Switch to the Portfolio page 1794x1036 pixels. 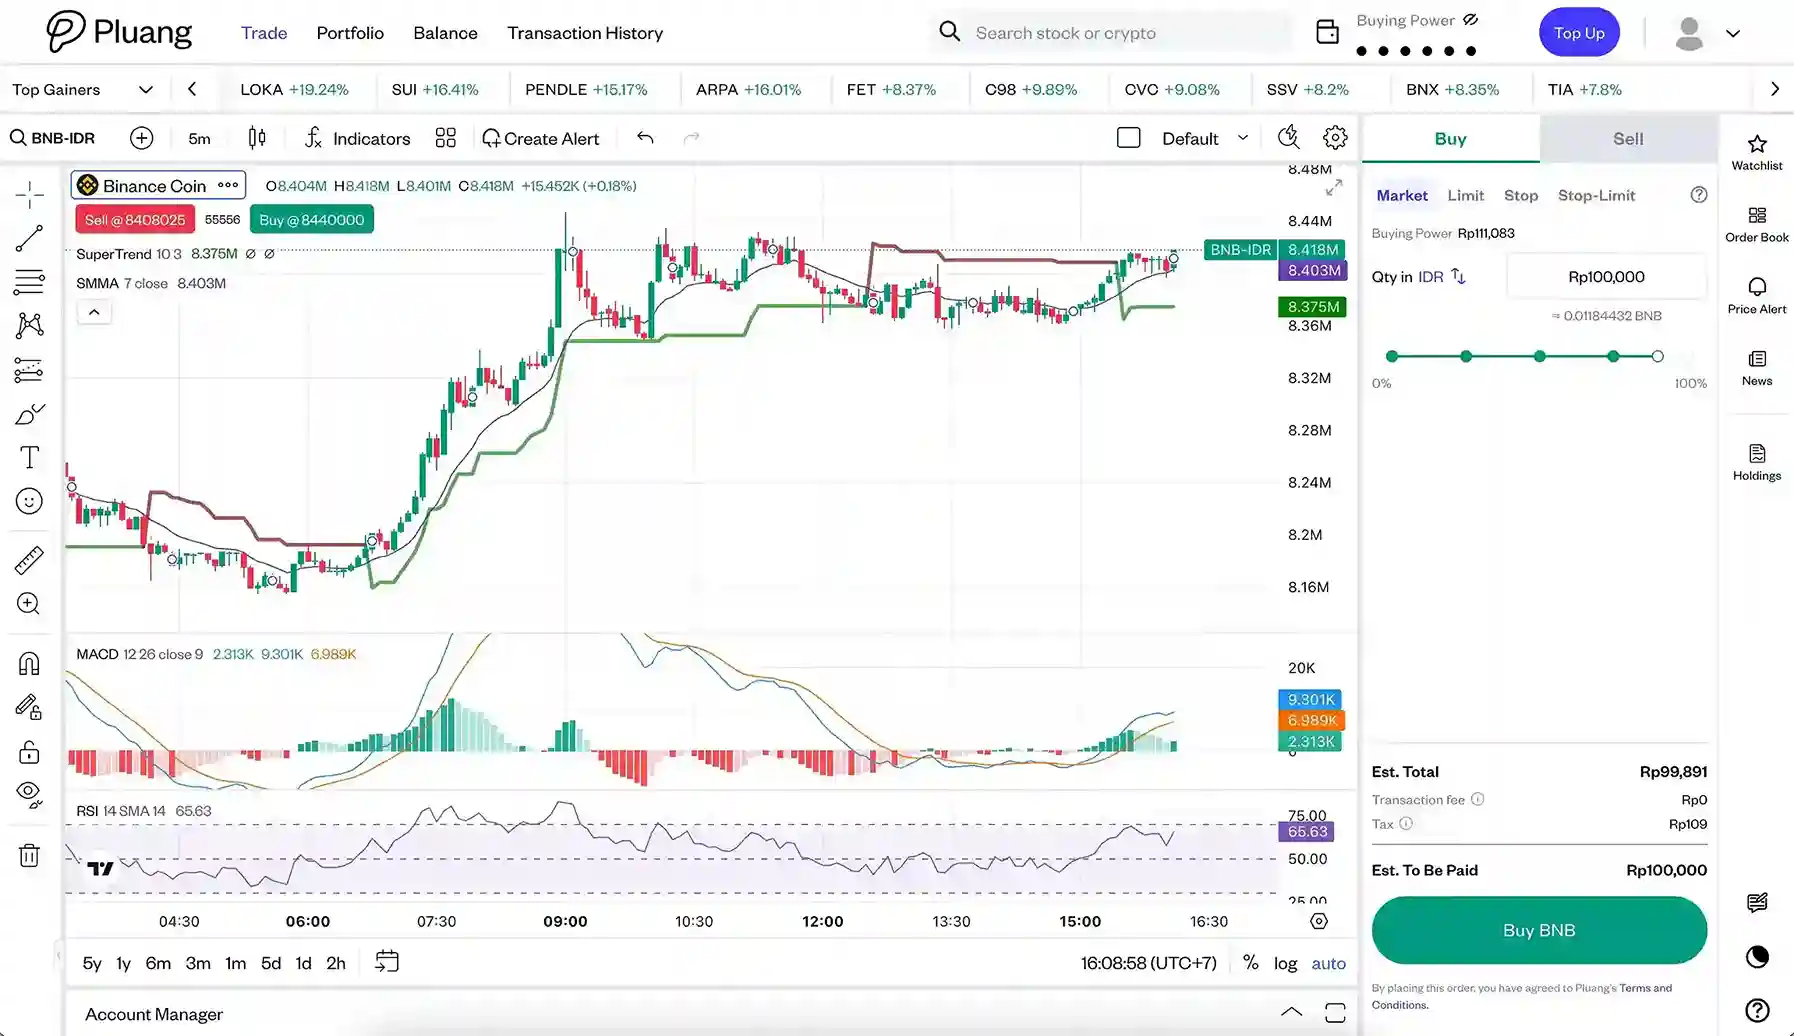coord(350,33)
